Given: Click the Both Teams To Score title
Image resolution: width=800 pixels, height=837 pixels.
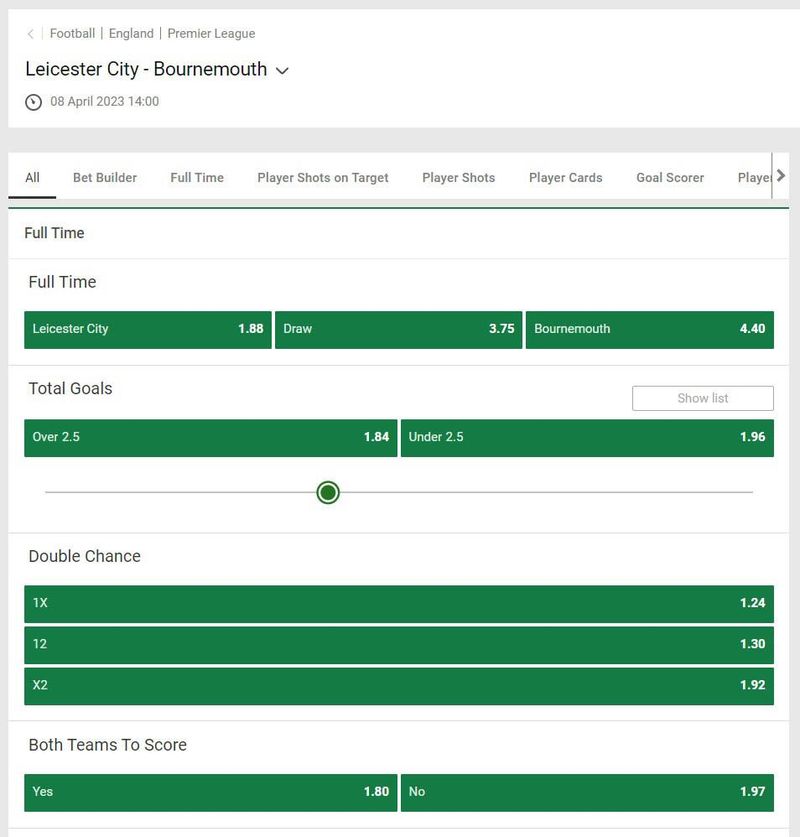Looking at the screenshot, I should pyautogui.click(x=108, y=745).
